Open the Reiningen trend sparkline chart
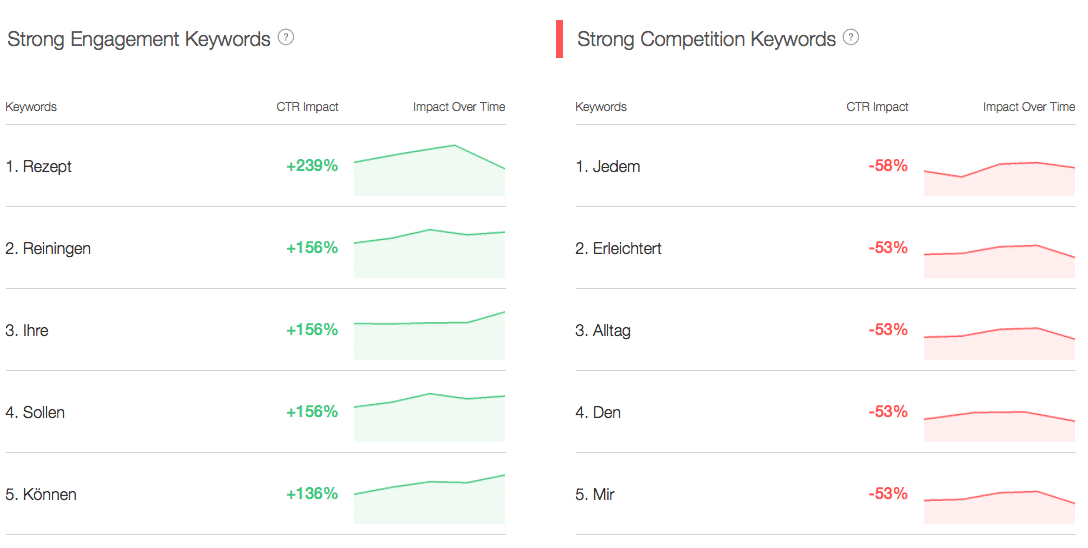The image size is (1088, 548). pyautogui.click(x=430, y=253)
